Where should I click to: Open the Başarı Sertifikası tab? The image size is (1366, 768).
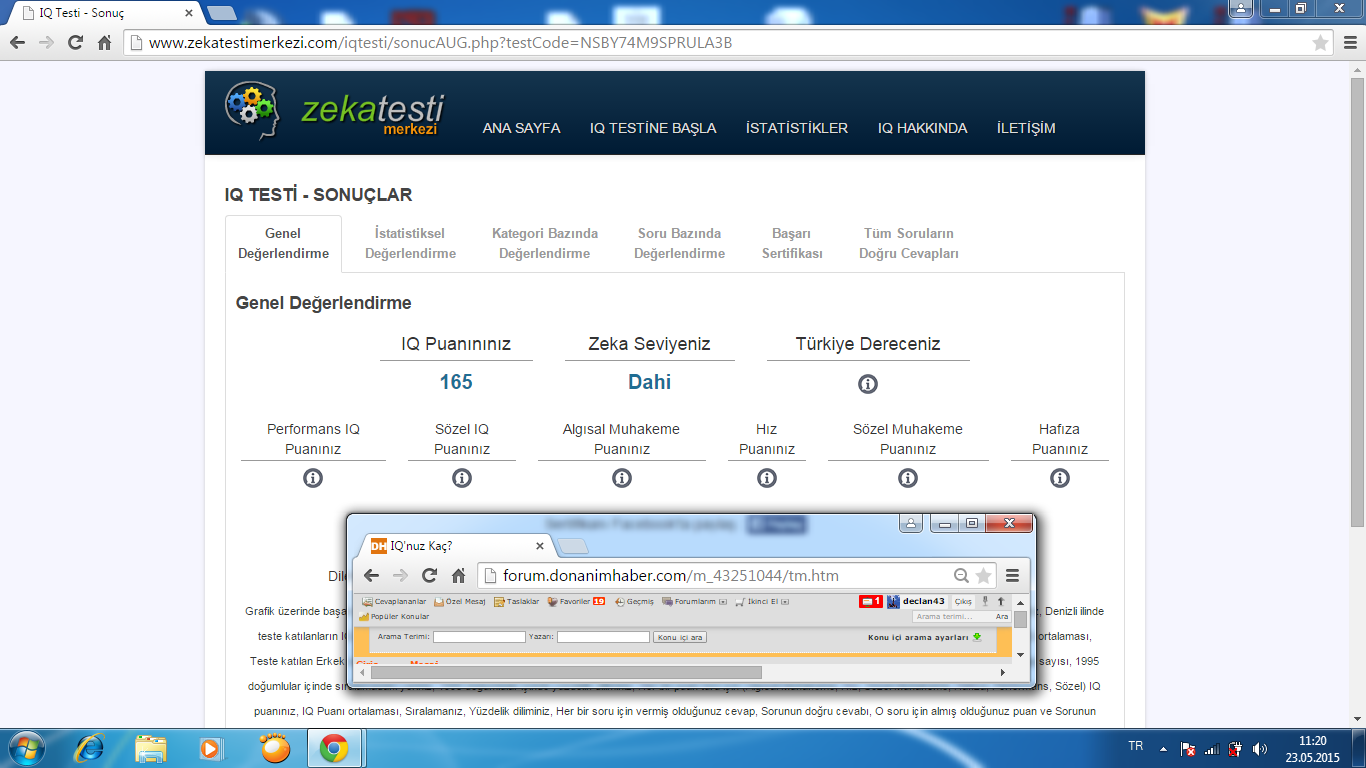(792, 243)
